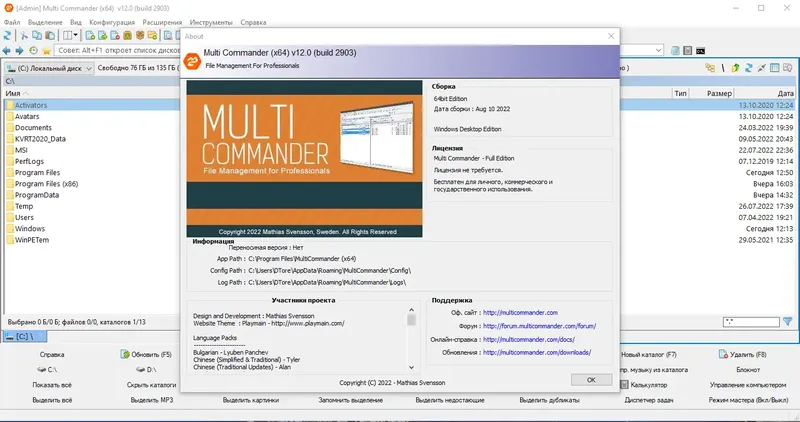Open the Файл menu
This screenshot has height=422, width=800.
(x=12, y=22)
